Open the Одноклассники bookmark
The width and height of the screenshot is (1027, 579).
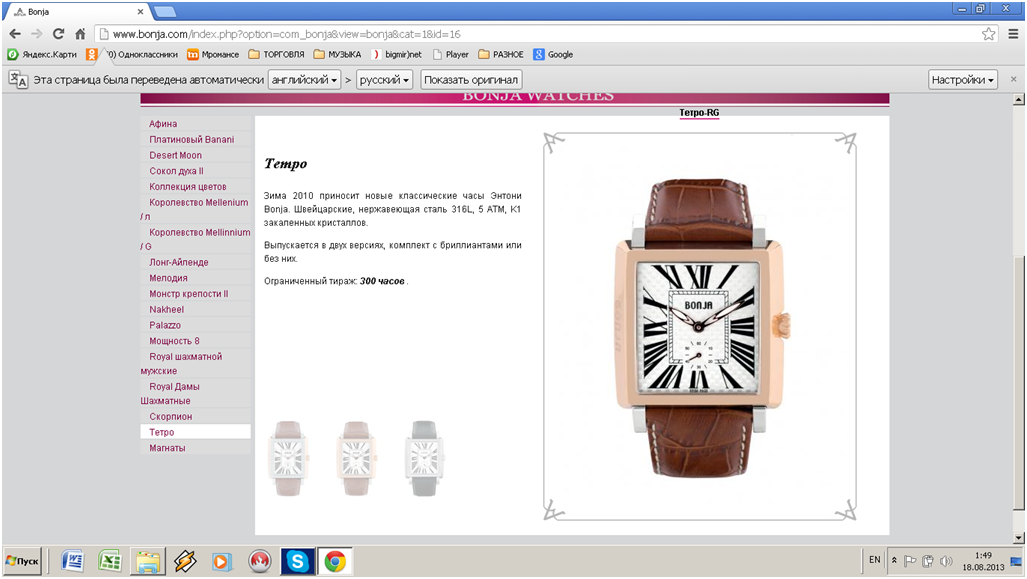pos(132,54)
